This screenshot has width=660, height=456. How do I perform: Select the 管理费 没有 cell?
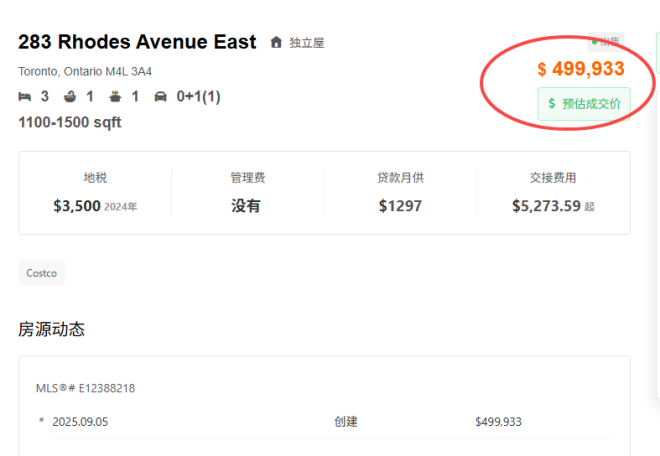tap(247, 193)
